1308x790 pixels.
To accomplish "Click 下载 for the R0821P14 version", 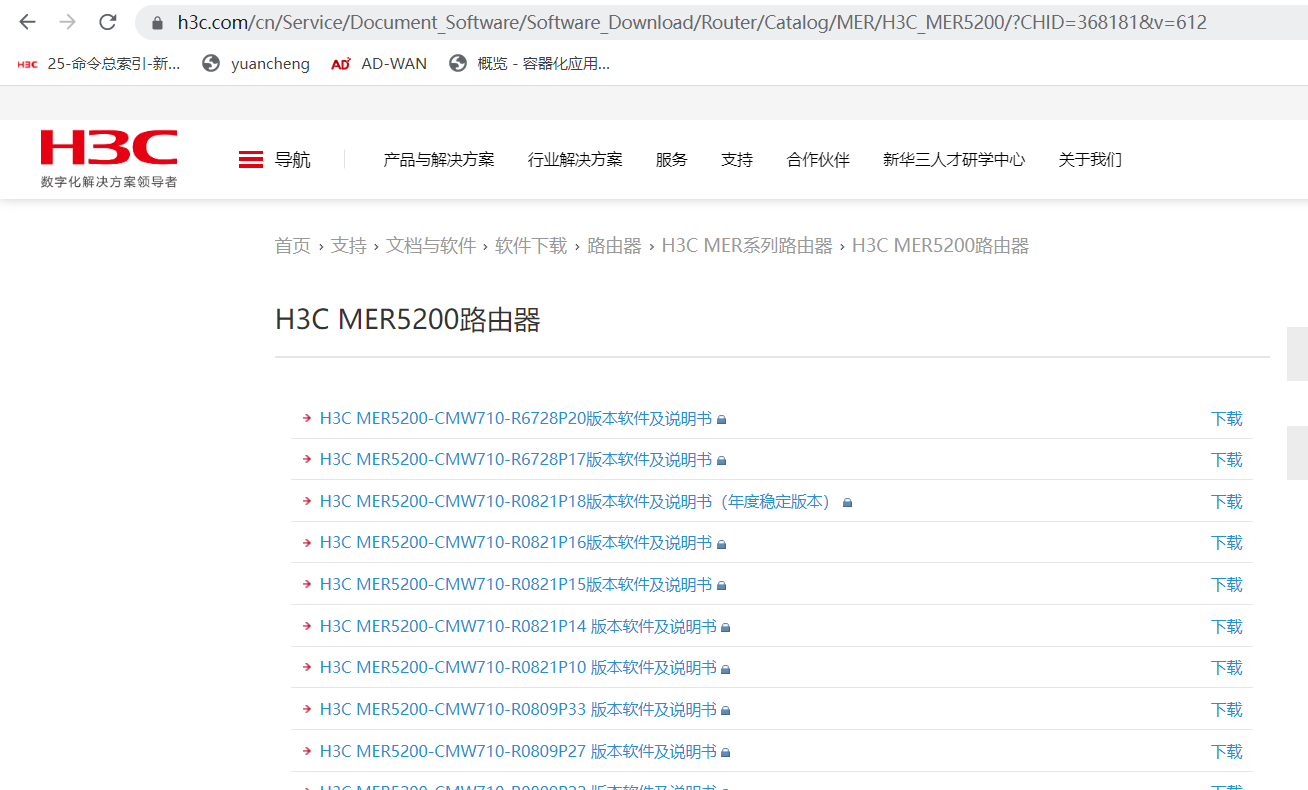I will pos(1226,627).
